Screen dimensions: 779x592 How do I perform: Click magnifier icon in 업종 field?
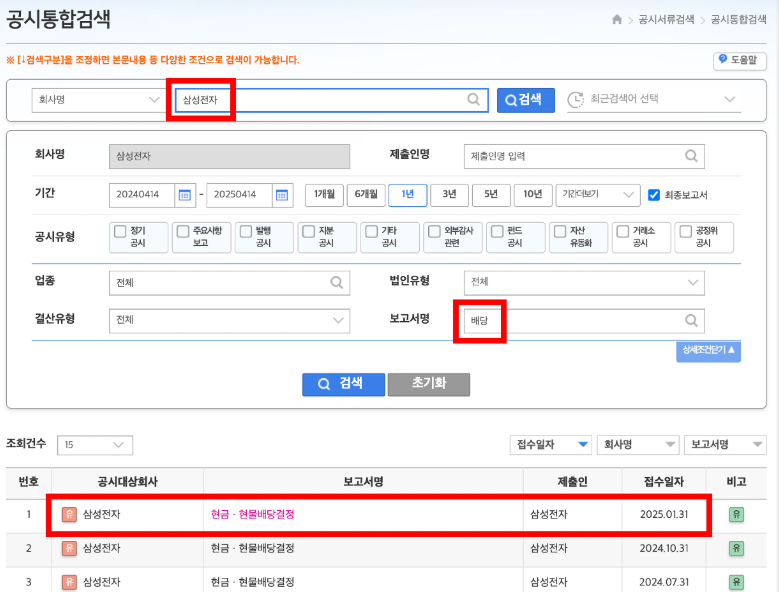pos(336,282)
